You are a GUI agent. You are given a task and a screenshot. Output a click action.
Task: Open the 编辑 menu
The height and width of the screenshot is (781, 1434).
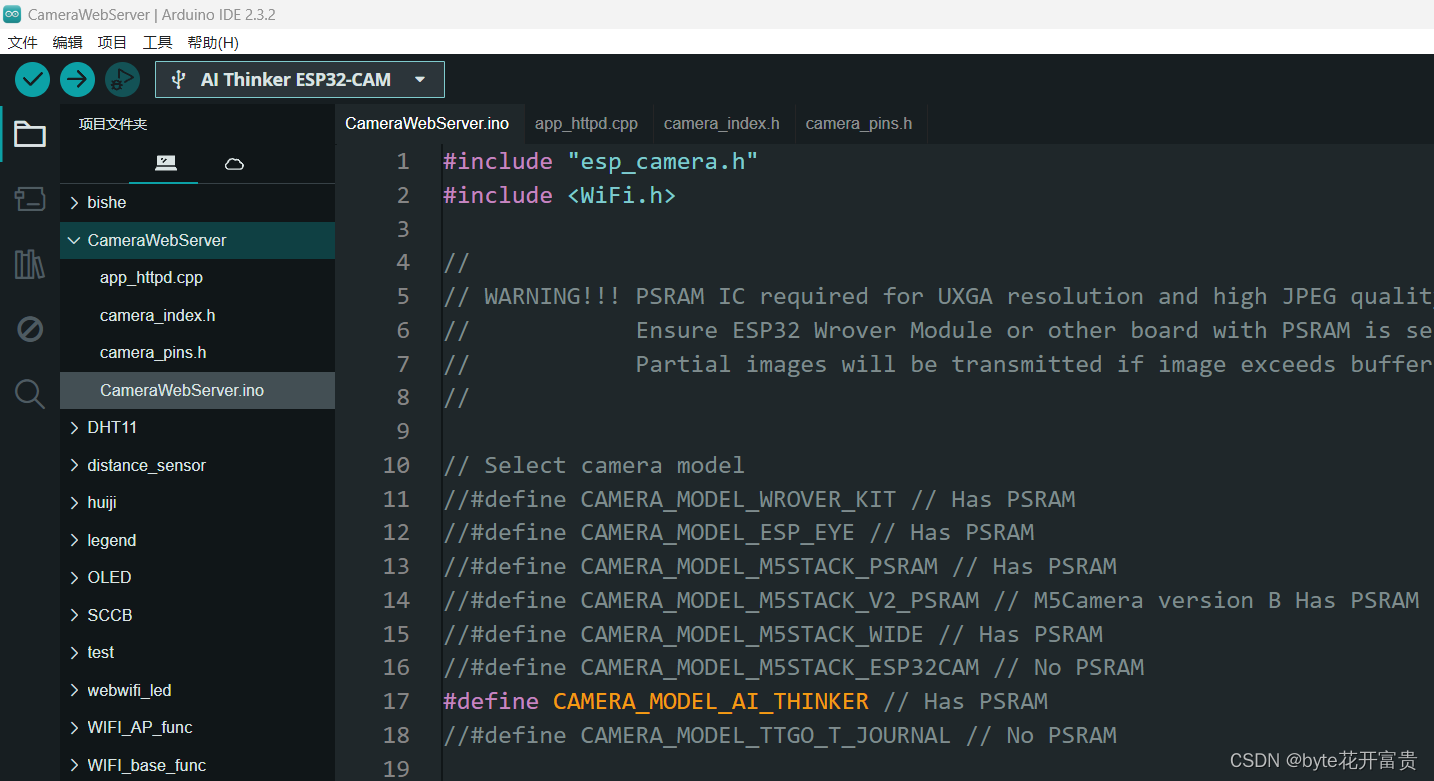pyautogui.click(x=68, y=42)
